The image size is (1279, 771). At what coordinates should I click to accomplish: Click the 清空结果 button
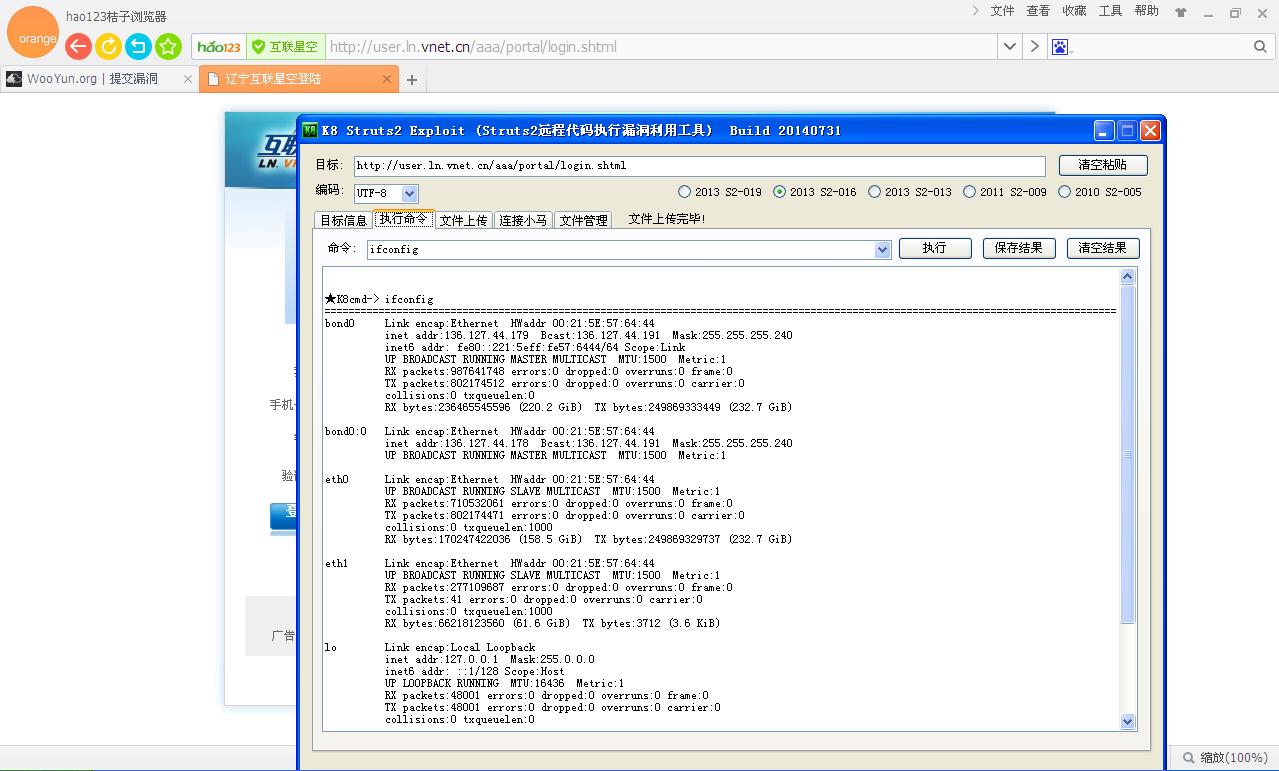[x=1103, y=248]
